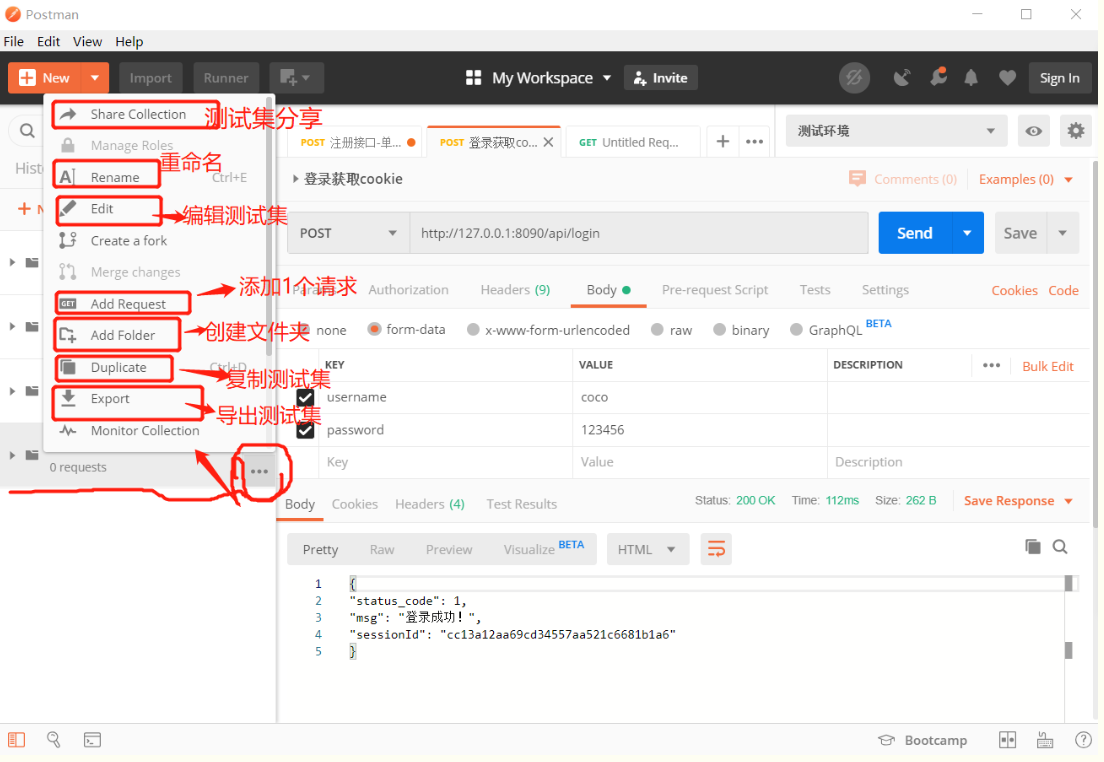This screenshot has height=762, width=1104.
Task: Open the Save button dropdown arrow
Action: click(x=1062, y=233)
